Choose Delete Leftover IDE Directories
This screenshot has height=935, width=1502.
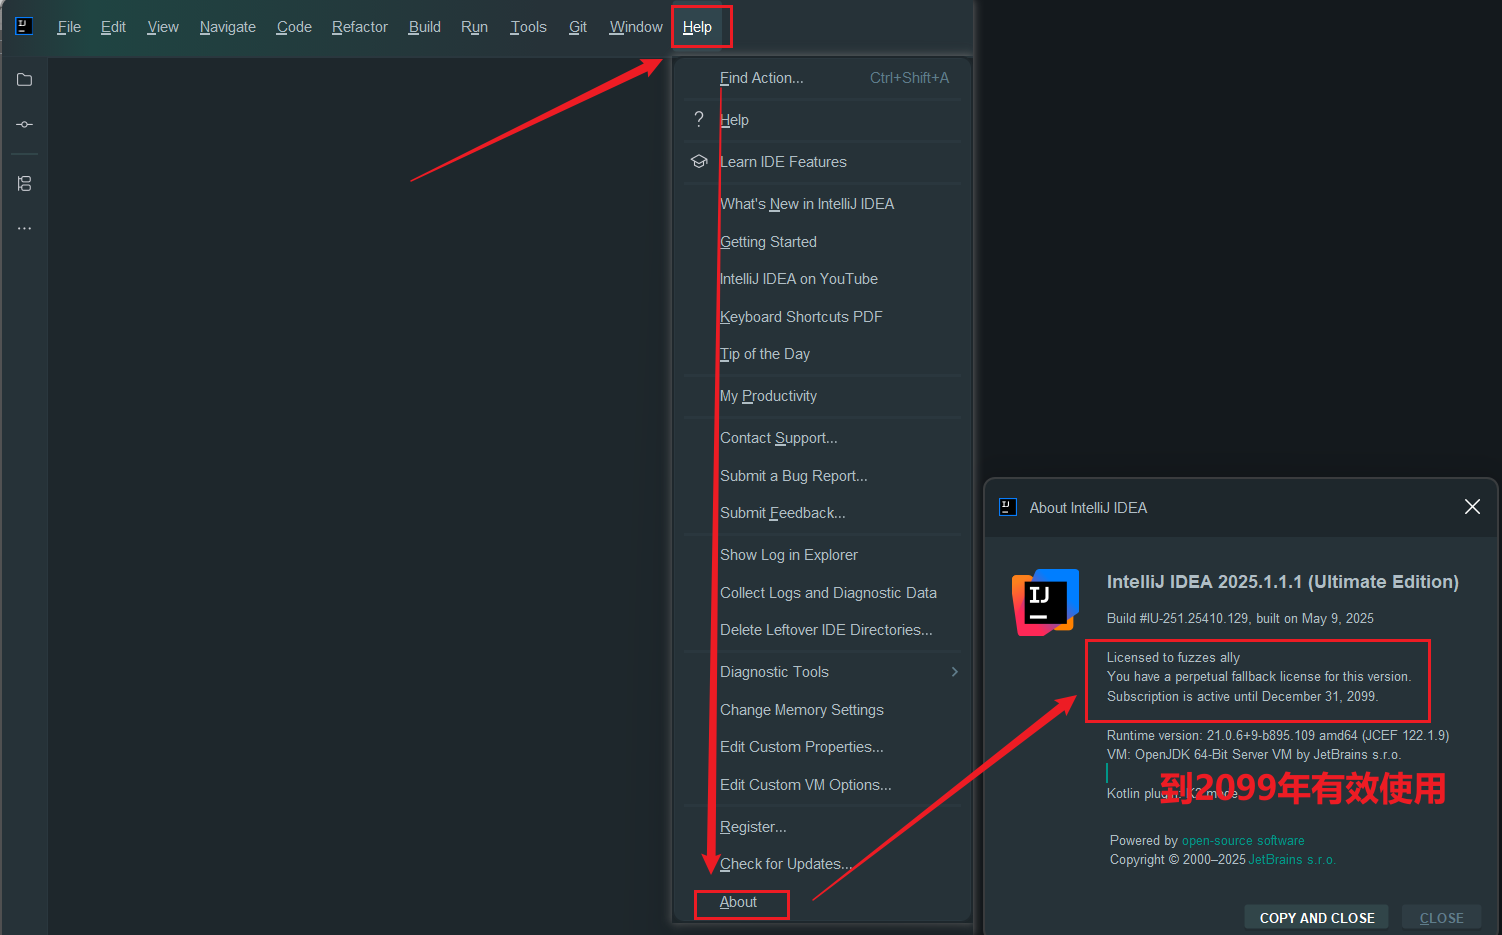(x=822, y=630)
